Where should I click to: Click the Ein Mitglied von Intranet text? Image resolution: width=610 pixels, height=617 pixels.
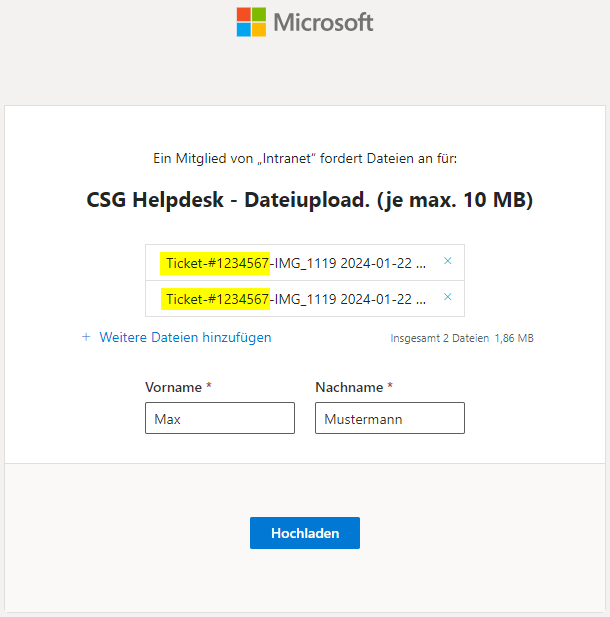[305, 158]
